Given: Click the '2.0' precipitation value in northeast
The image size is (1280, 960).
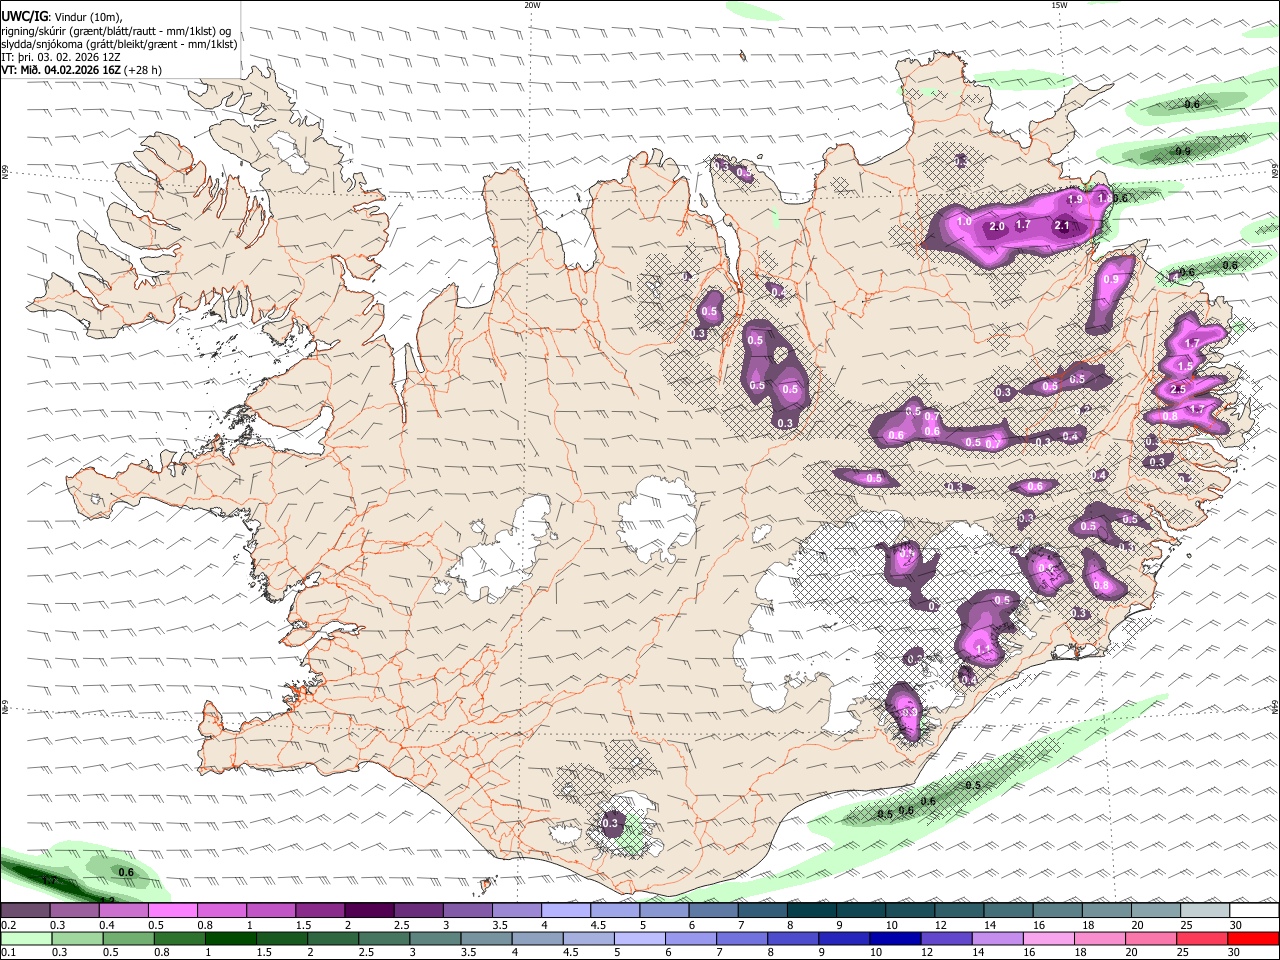Looking at the screenshot, I should point(997,226).
